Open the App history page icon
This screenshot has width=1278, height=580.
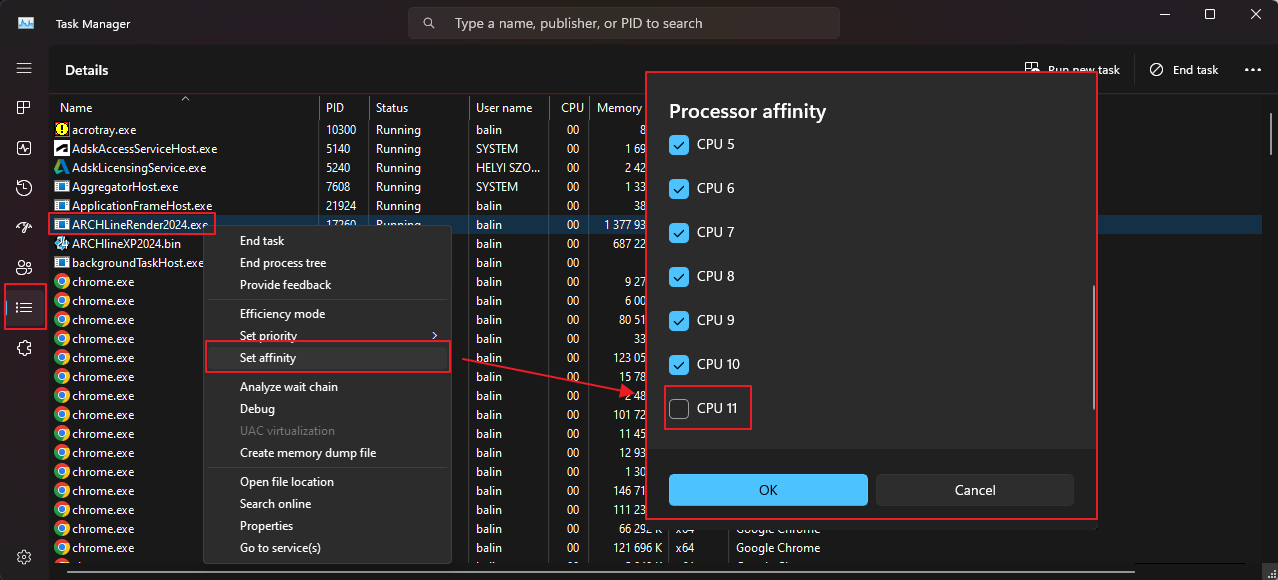pos(24,188)
